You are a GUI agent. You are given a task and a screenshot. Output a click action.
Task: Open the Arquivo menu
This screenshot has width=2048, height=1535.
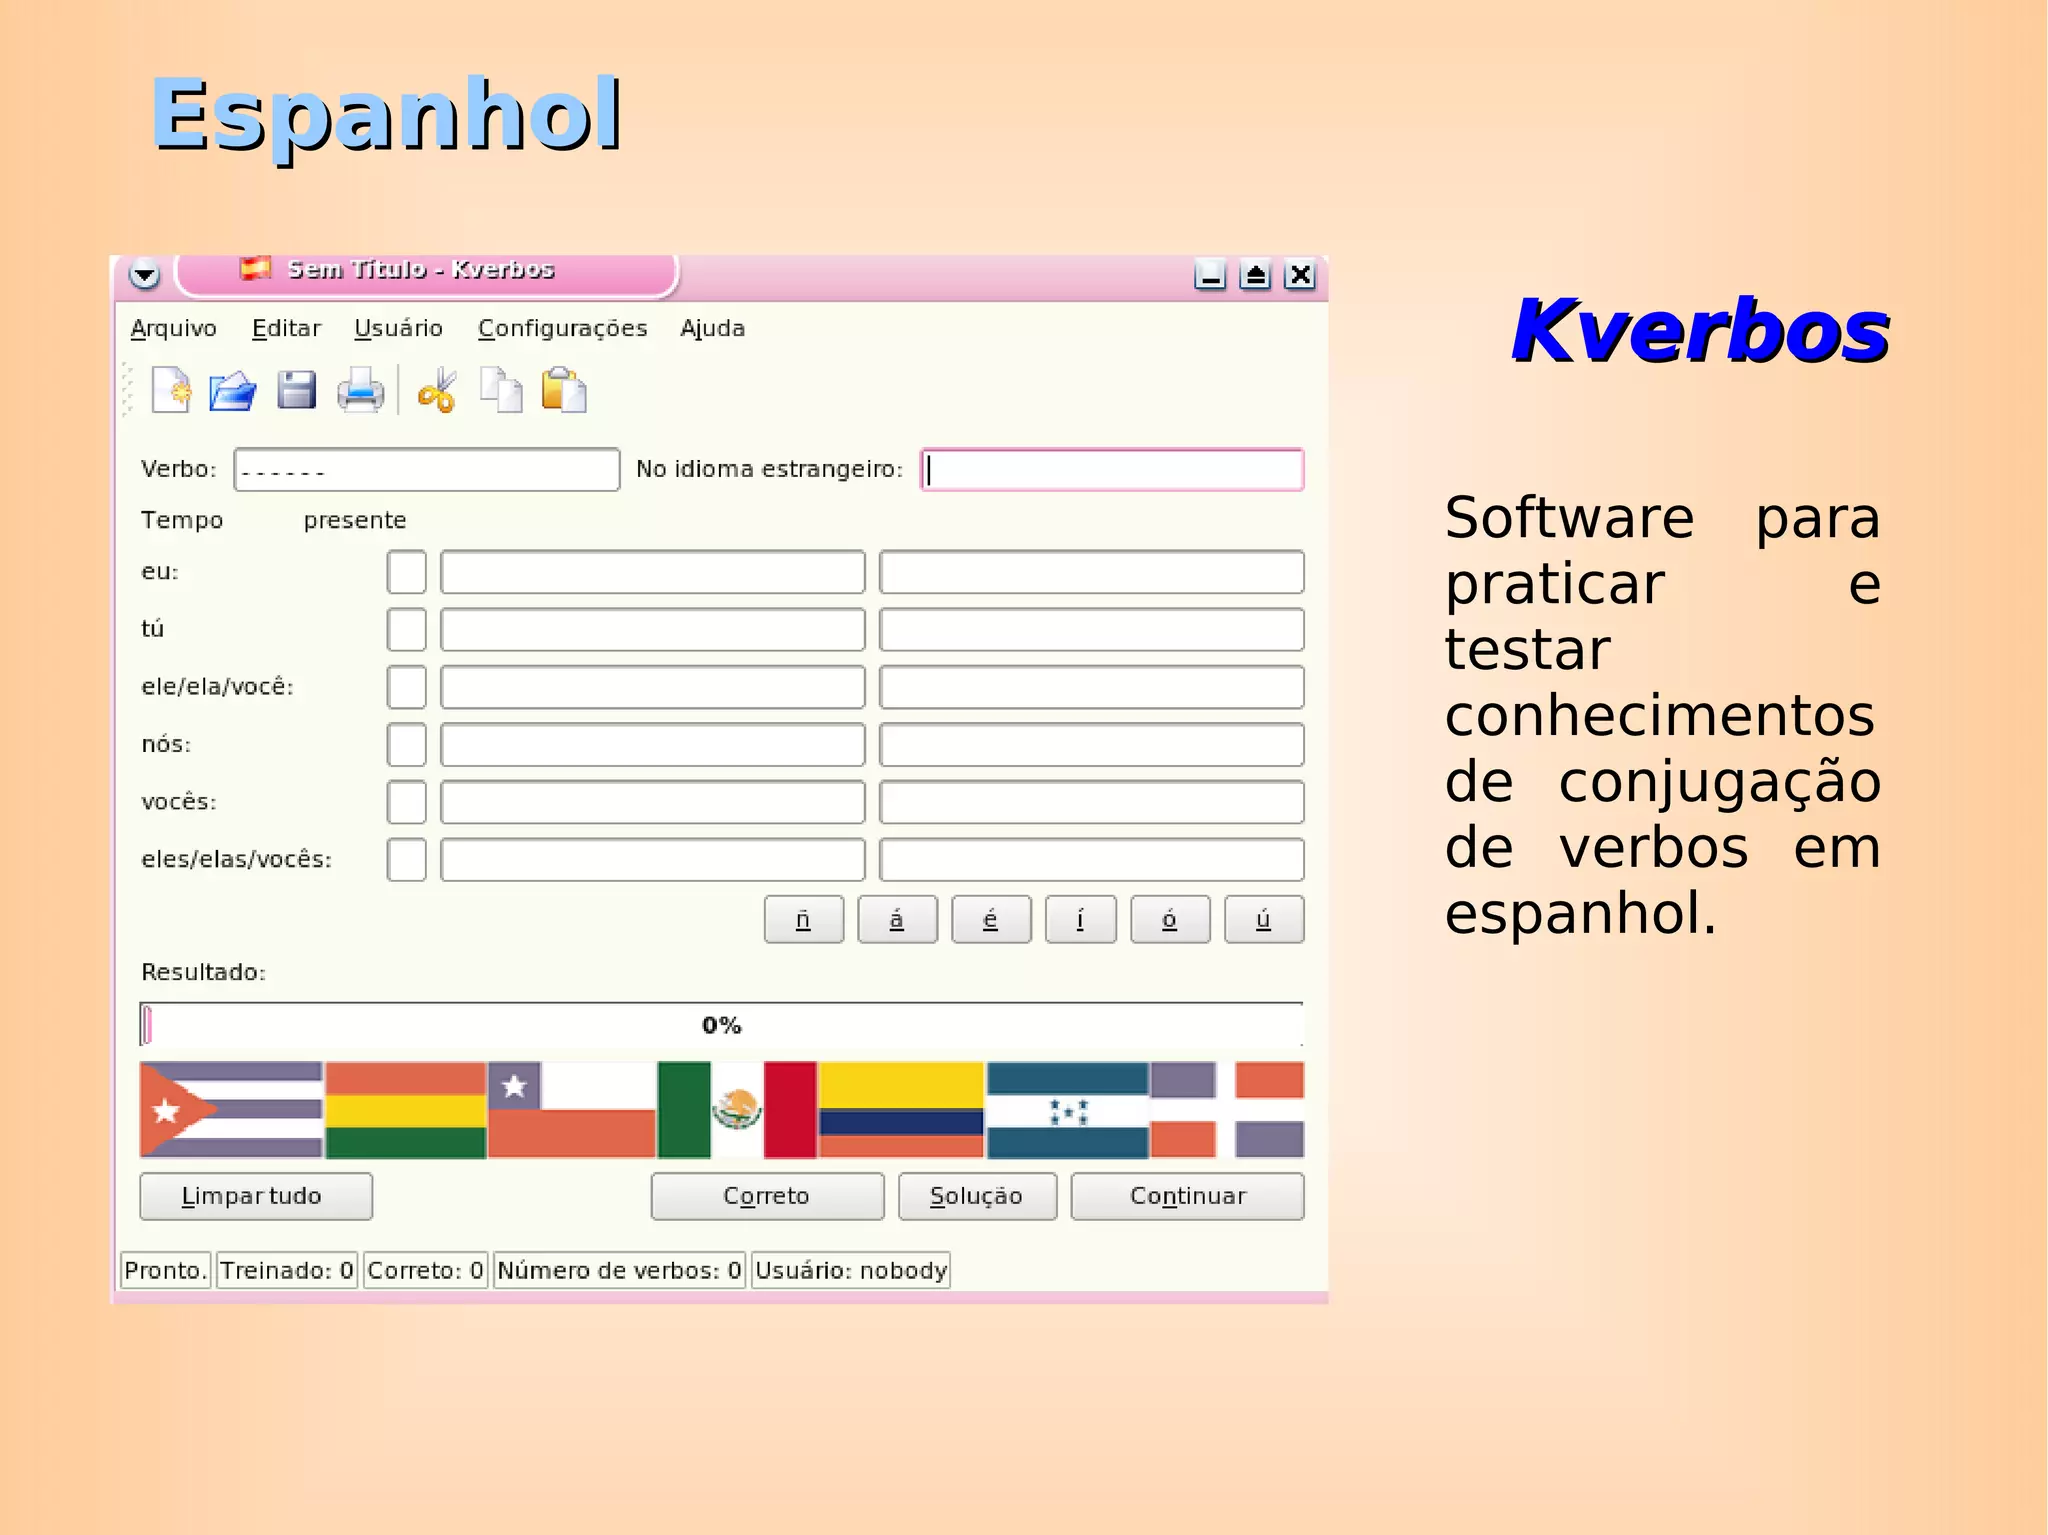(173, 328)
